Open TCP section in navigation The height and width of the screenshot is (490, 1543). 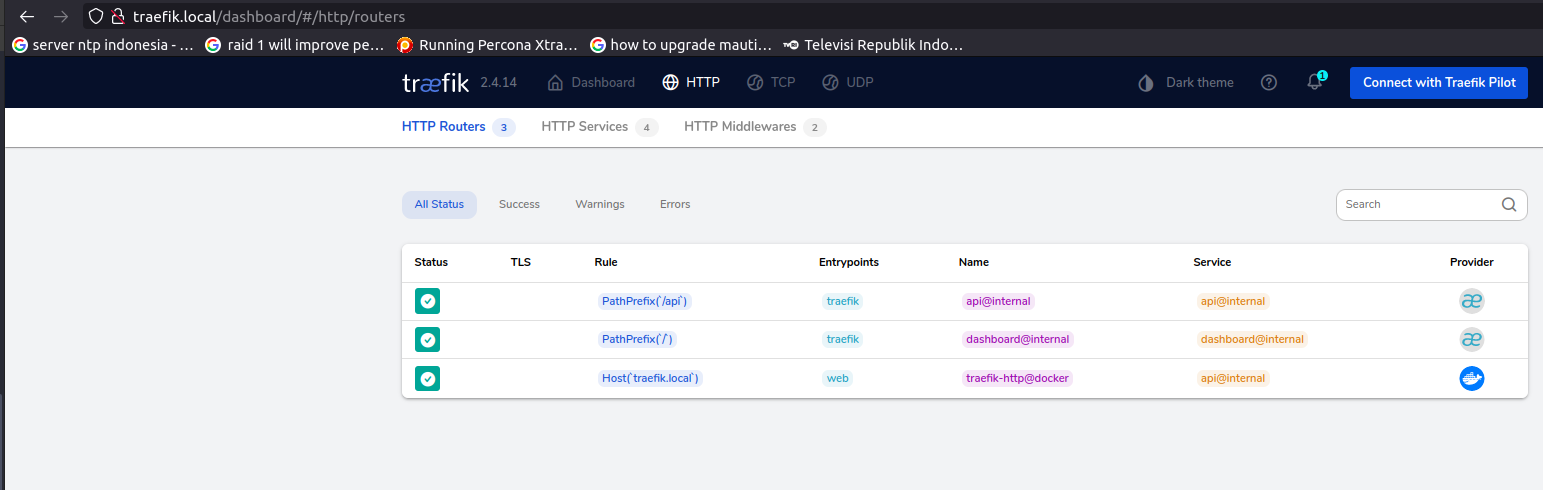[771, 82]
